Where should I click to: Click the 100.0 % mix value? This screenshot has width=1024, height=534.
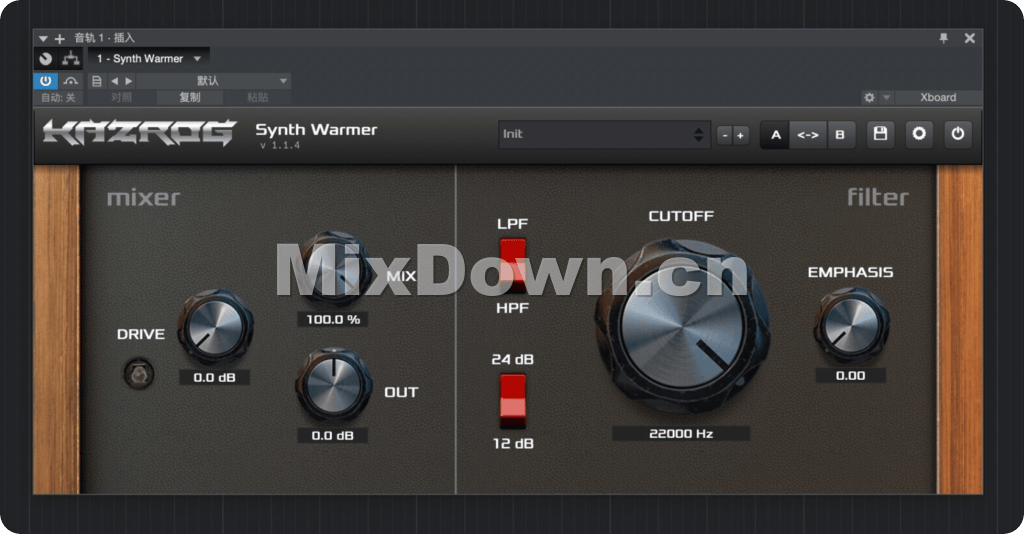pyautogui.click(x=333, y=319)
